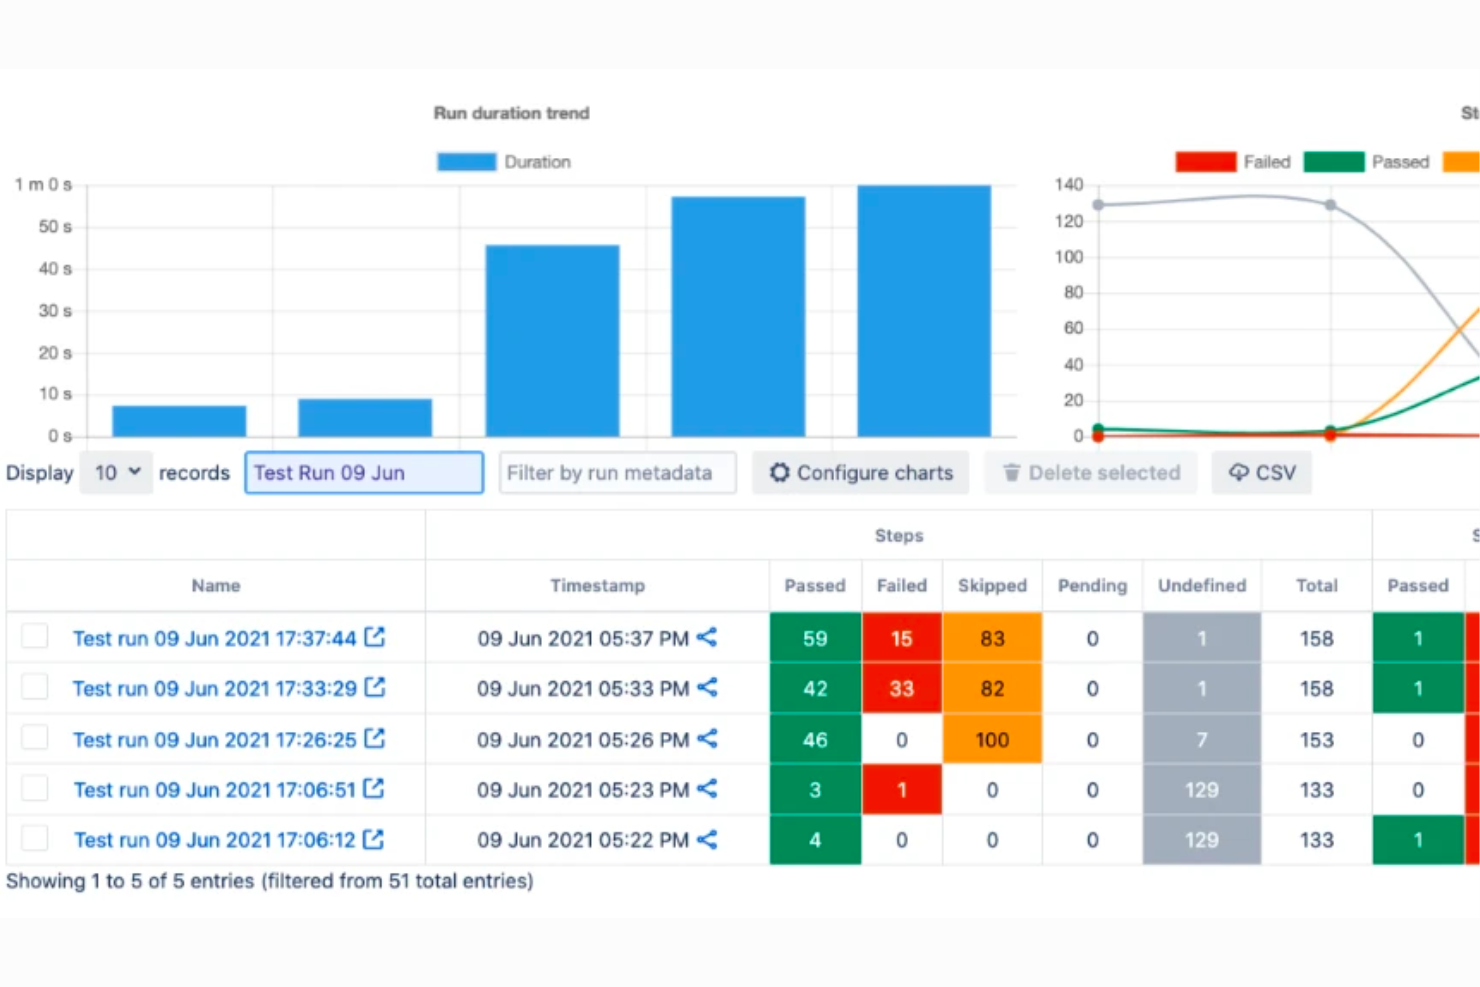The height and width of the screenshot is (987, 1480).
Task: Open external link for Test run 17:06:12
Action: [374, 839]
